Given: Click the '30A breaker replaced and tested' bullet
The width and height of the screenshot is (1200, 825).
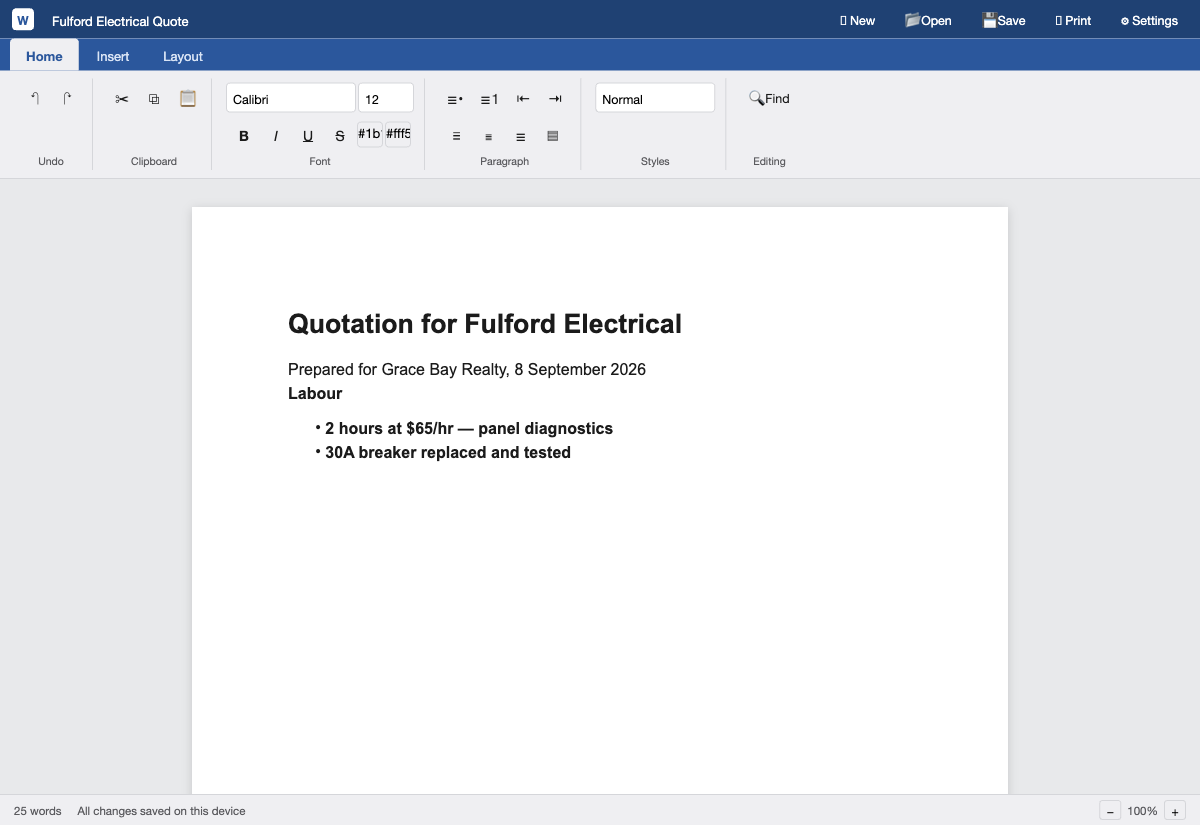Looking at the screenshot, I should (448, 452).
